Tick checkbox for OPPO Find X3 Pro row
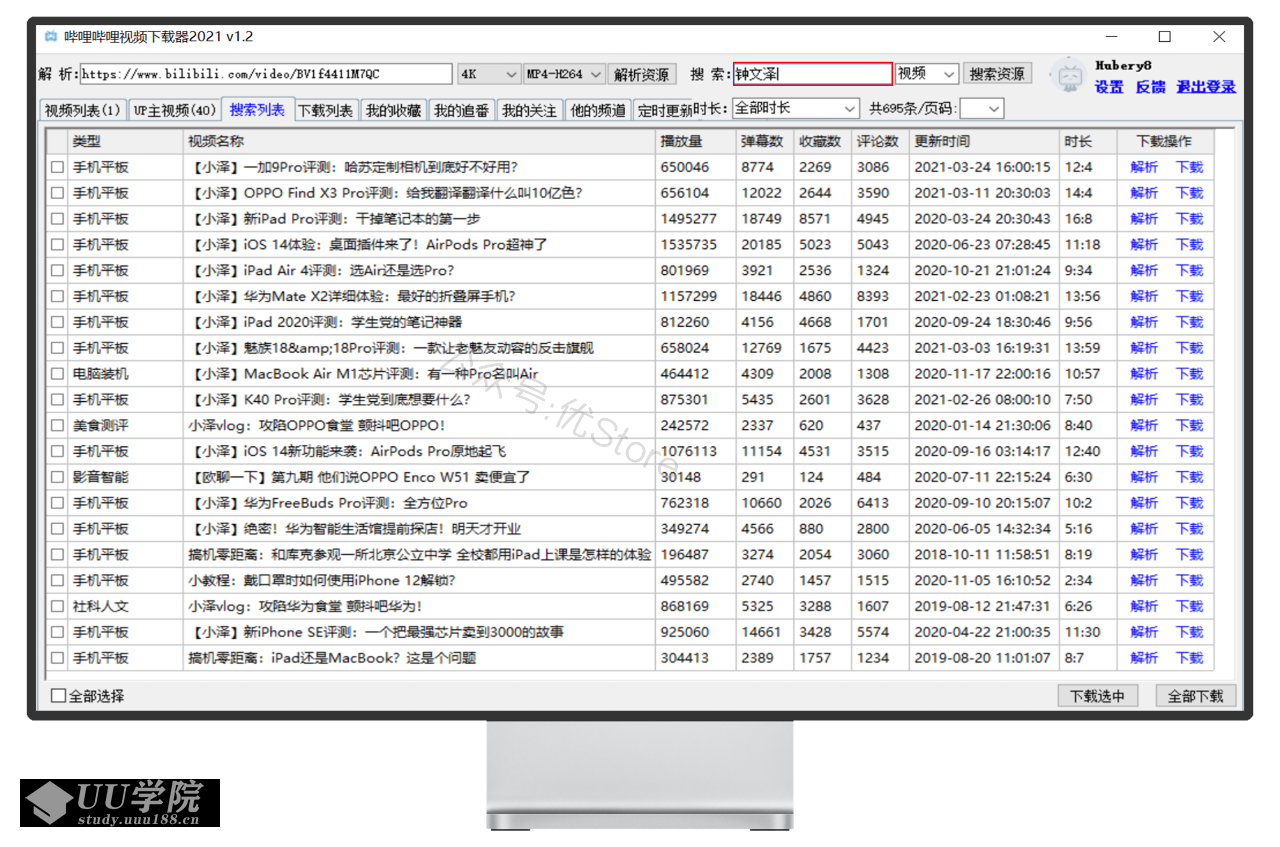 pyautogui.click(x=57, y=193)
